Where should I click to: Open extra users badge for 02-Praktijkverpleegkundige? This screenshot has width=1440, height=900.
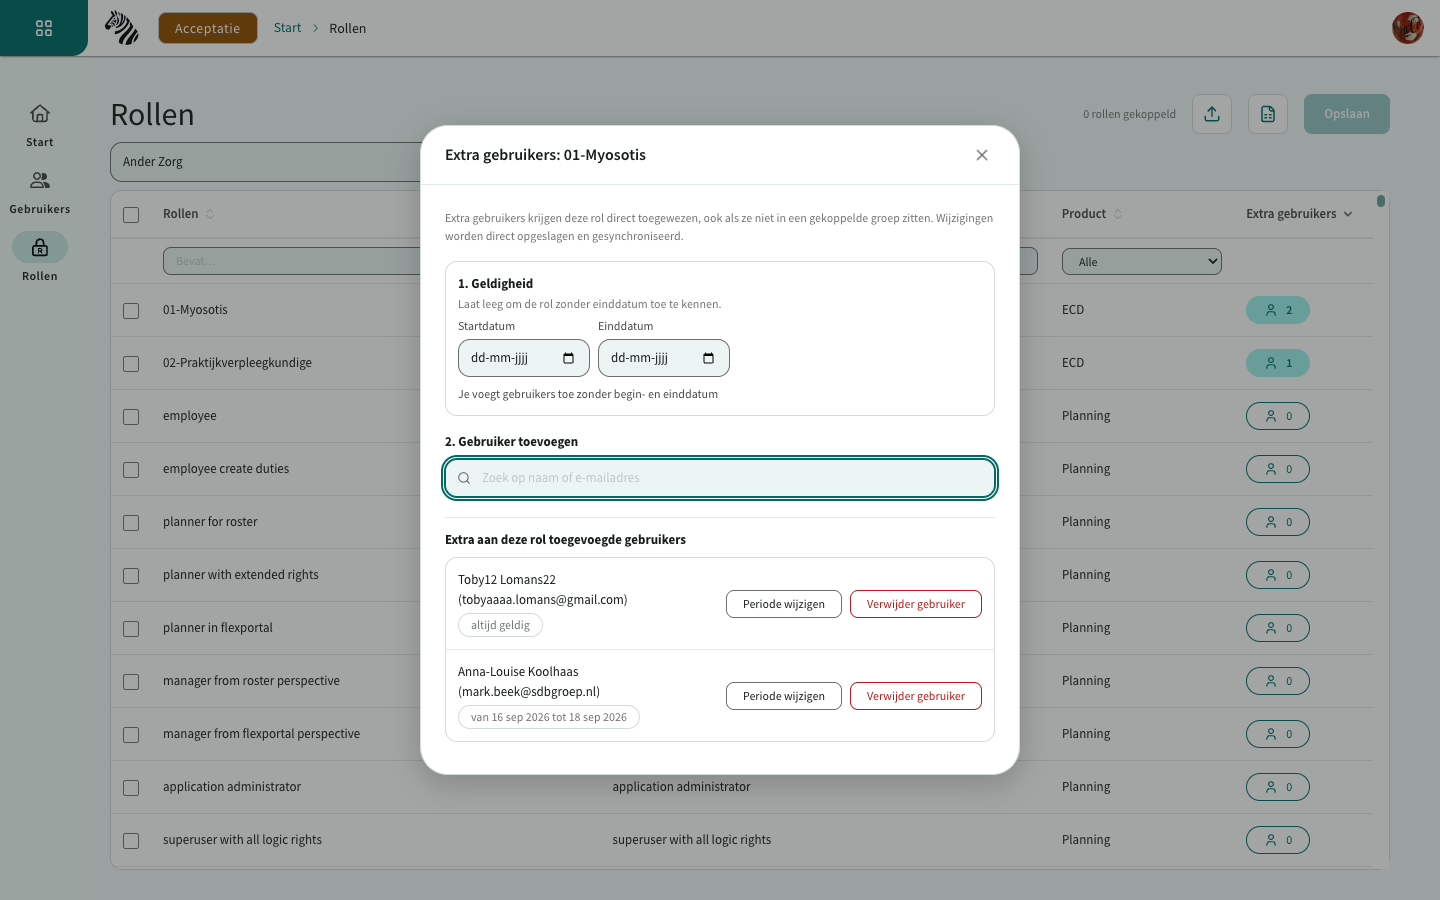[1278, 363]
